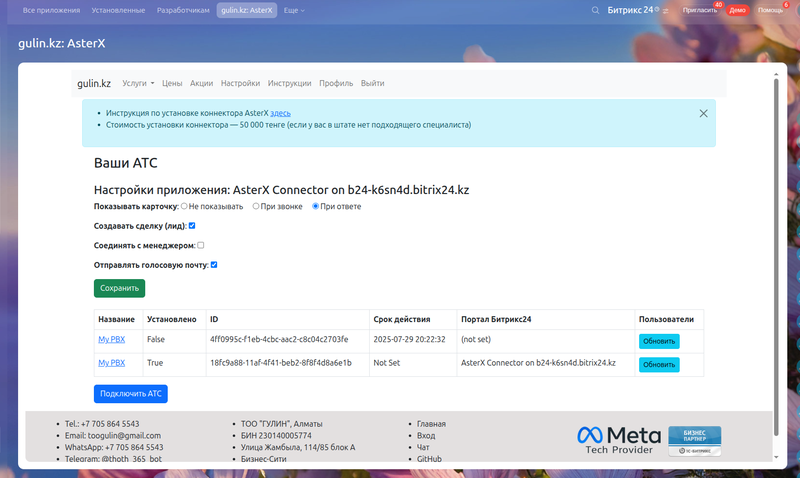Screen dimensions: 800x478
Task: Click the scrollbar down arrow
Action: tap(776, 458)
